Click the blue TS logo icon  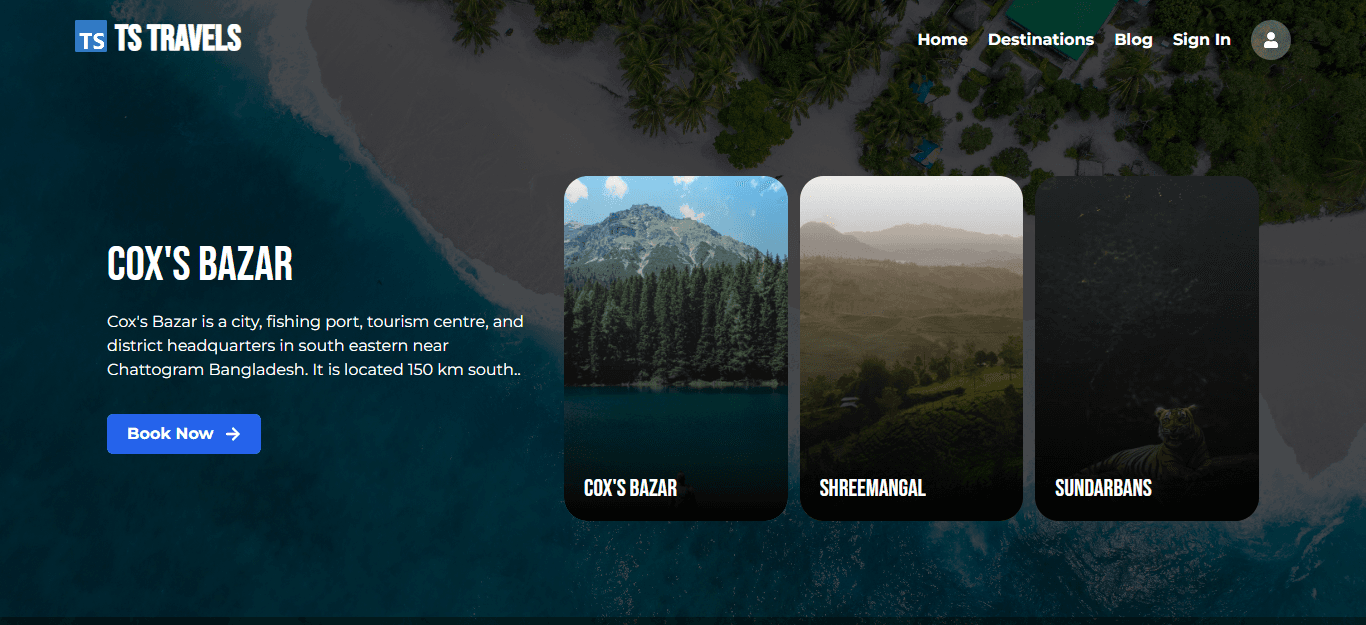[91, 37]
